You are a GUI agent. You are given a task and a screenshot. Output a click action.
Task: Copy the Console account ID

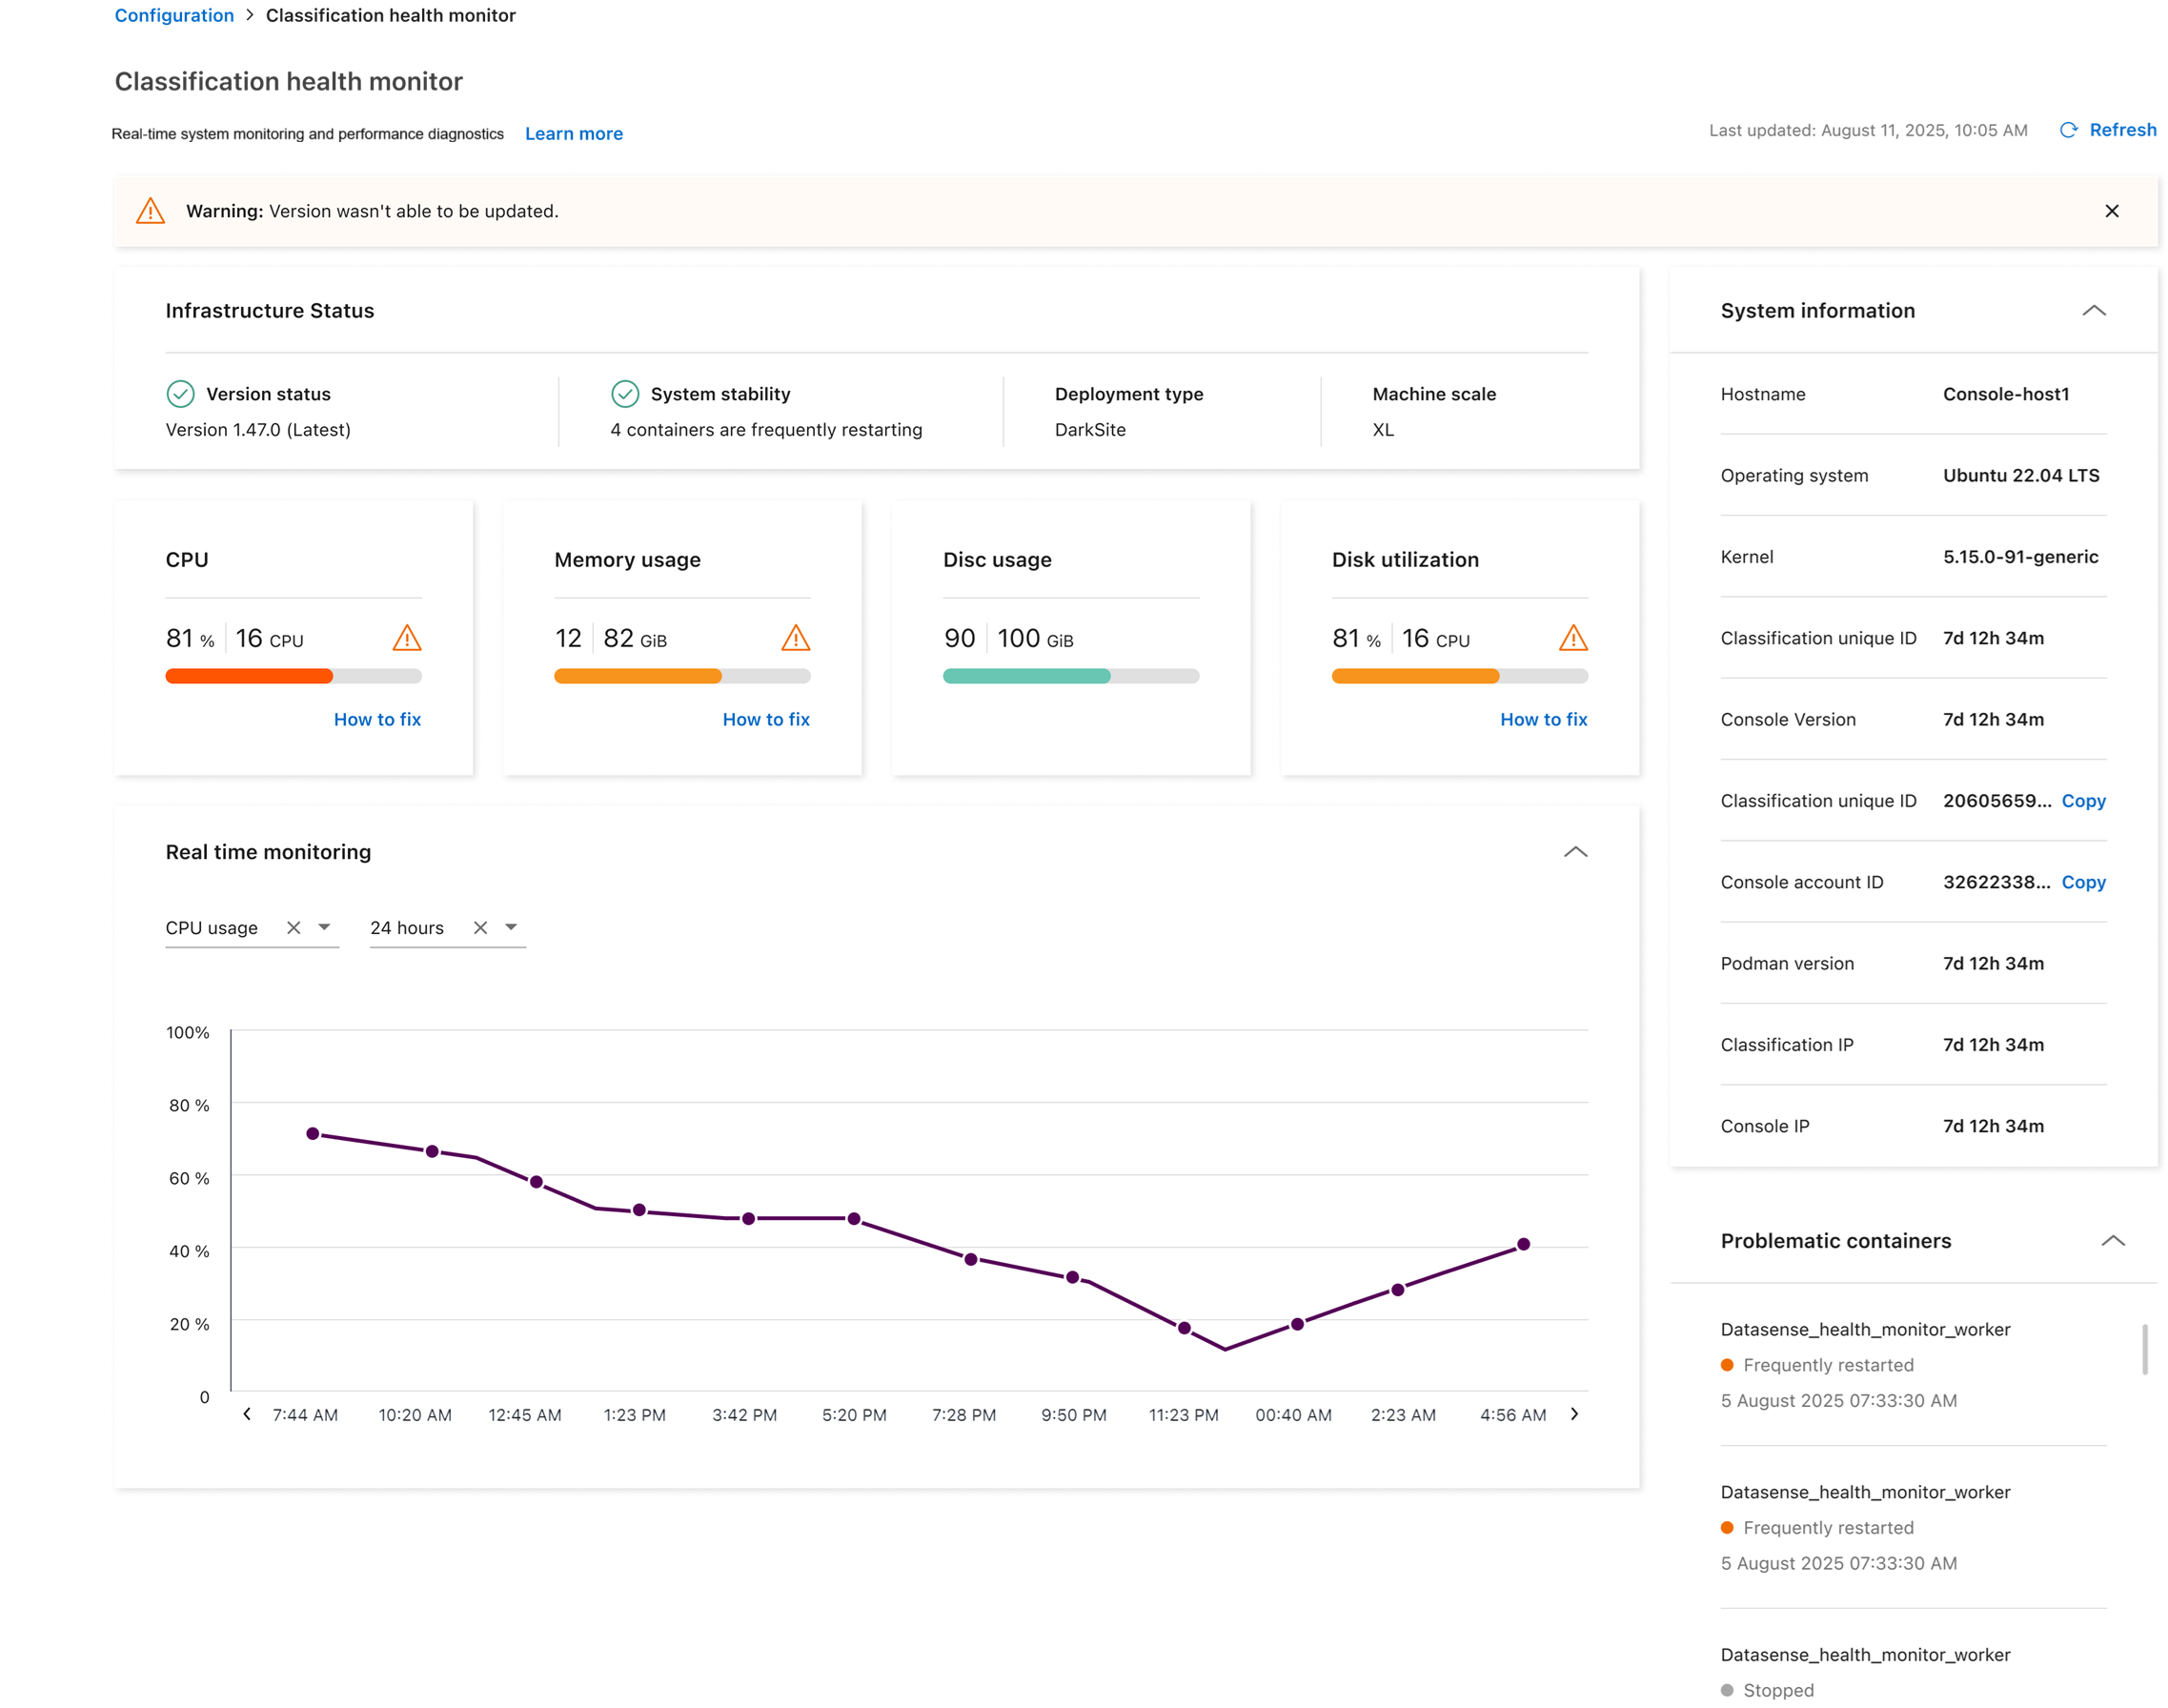[2083, 882]
